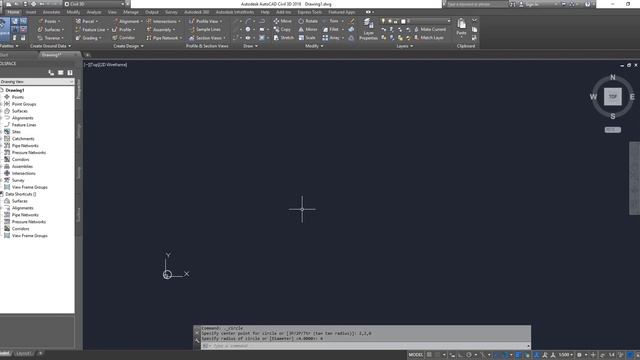Toggle MODEL space button
640x360 pixels.
(416, 355)
